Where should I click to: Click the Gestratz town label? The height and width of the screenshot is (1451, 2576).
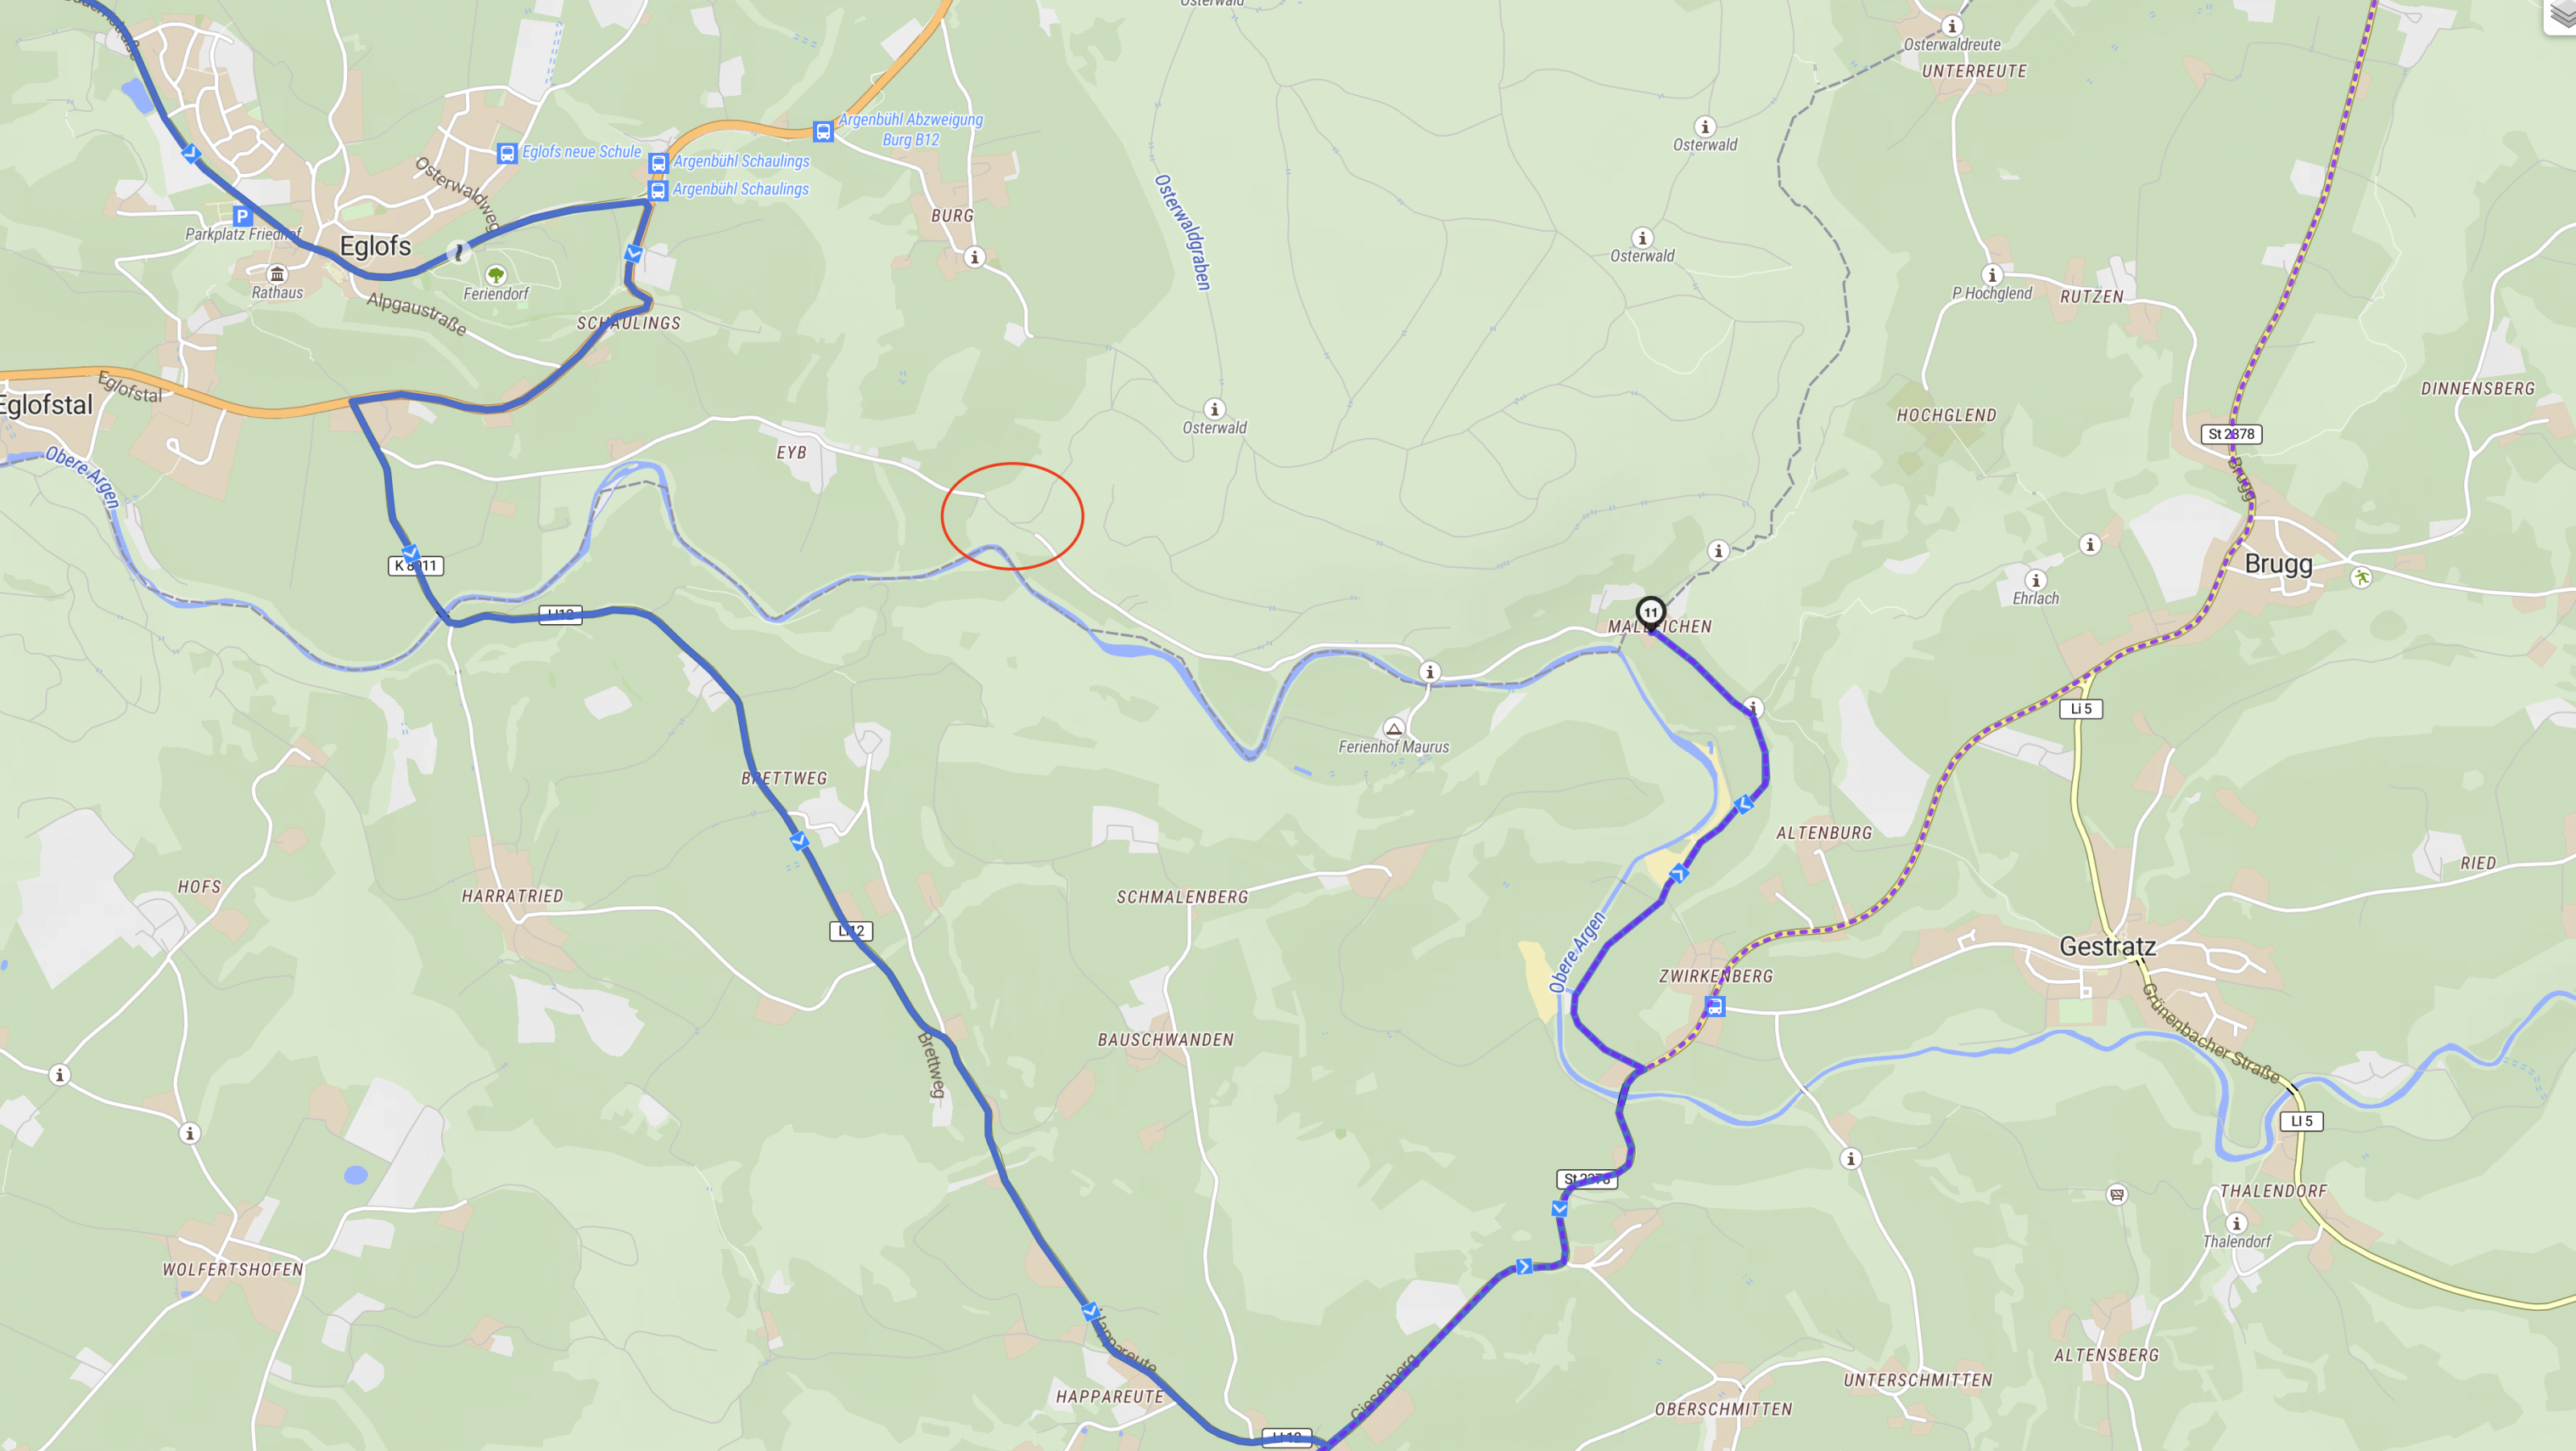point(2107,946)
